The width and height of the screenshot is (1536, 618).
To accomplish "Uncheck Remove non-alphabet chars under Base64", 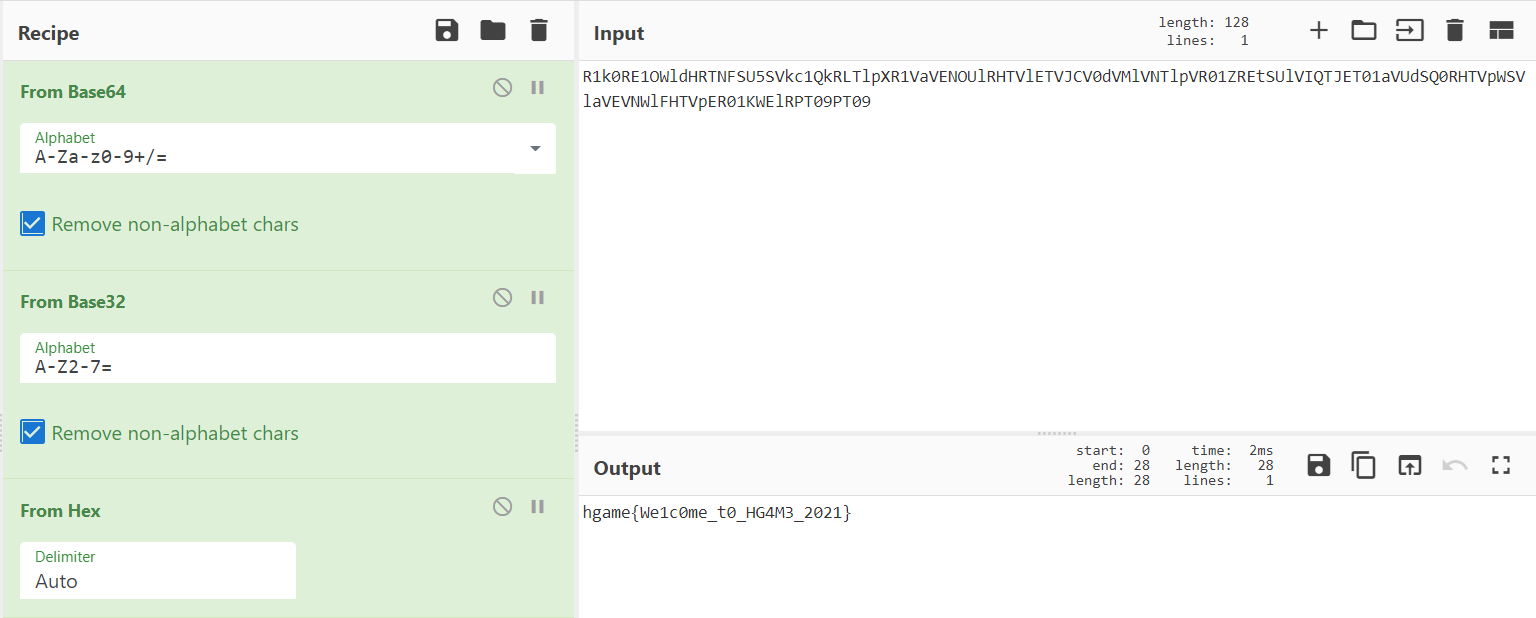I will click(x=33, y=224).
